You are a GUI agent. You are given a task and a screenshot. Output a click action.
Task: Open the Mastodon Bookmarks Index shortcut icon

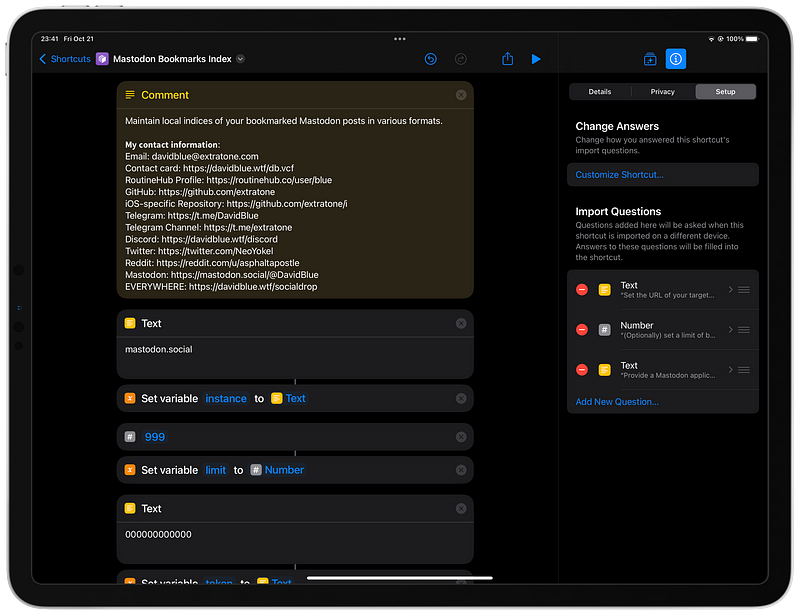click(103, 59)
